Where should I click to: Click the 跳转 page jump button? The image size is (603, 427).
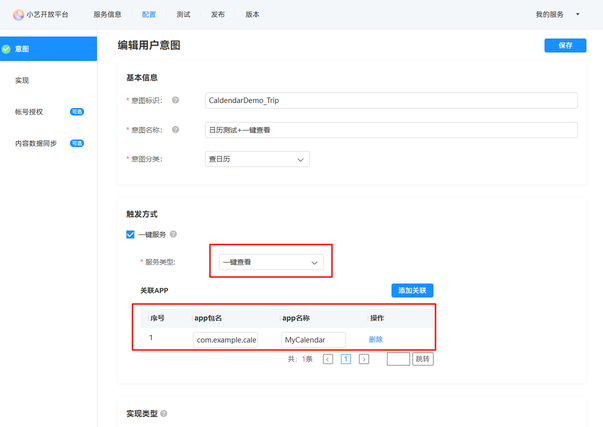[x=423, y=359]
